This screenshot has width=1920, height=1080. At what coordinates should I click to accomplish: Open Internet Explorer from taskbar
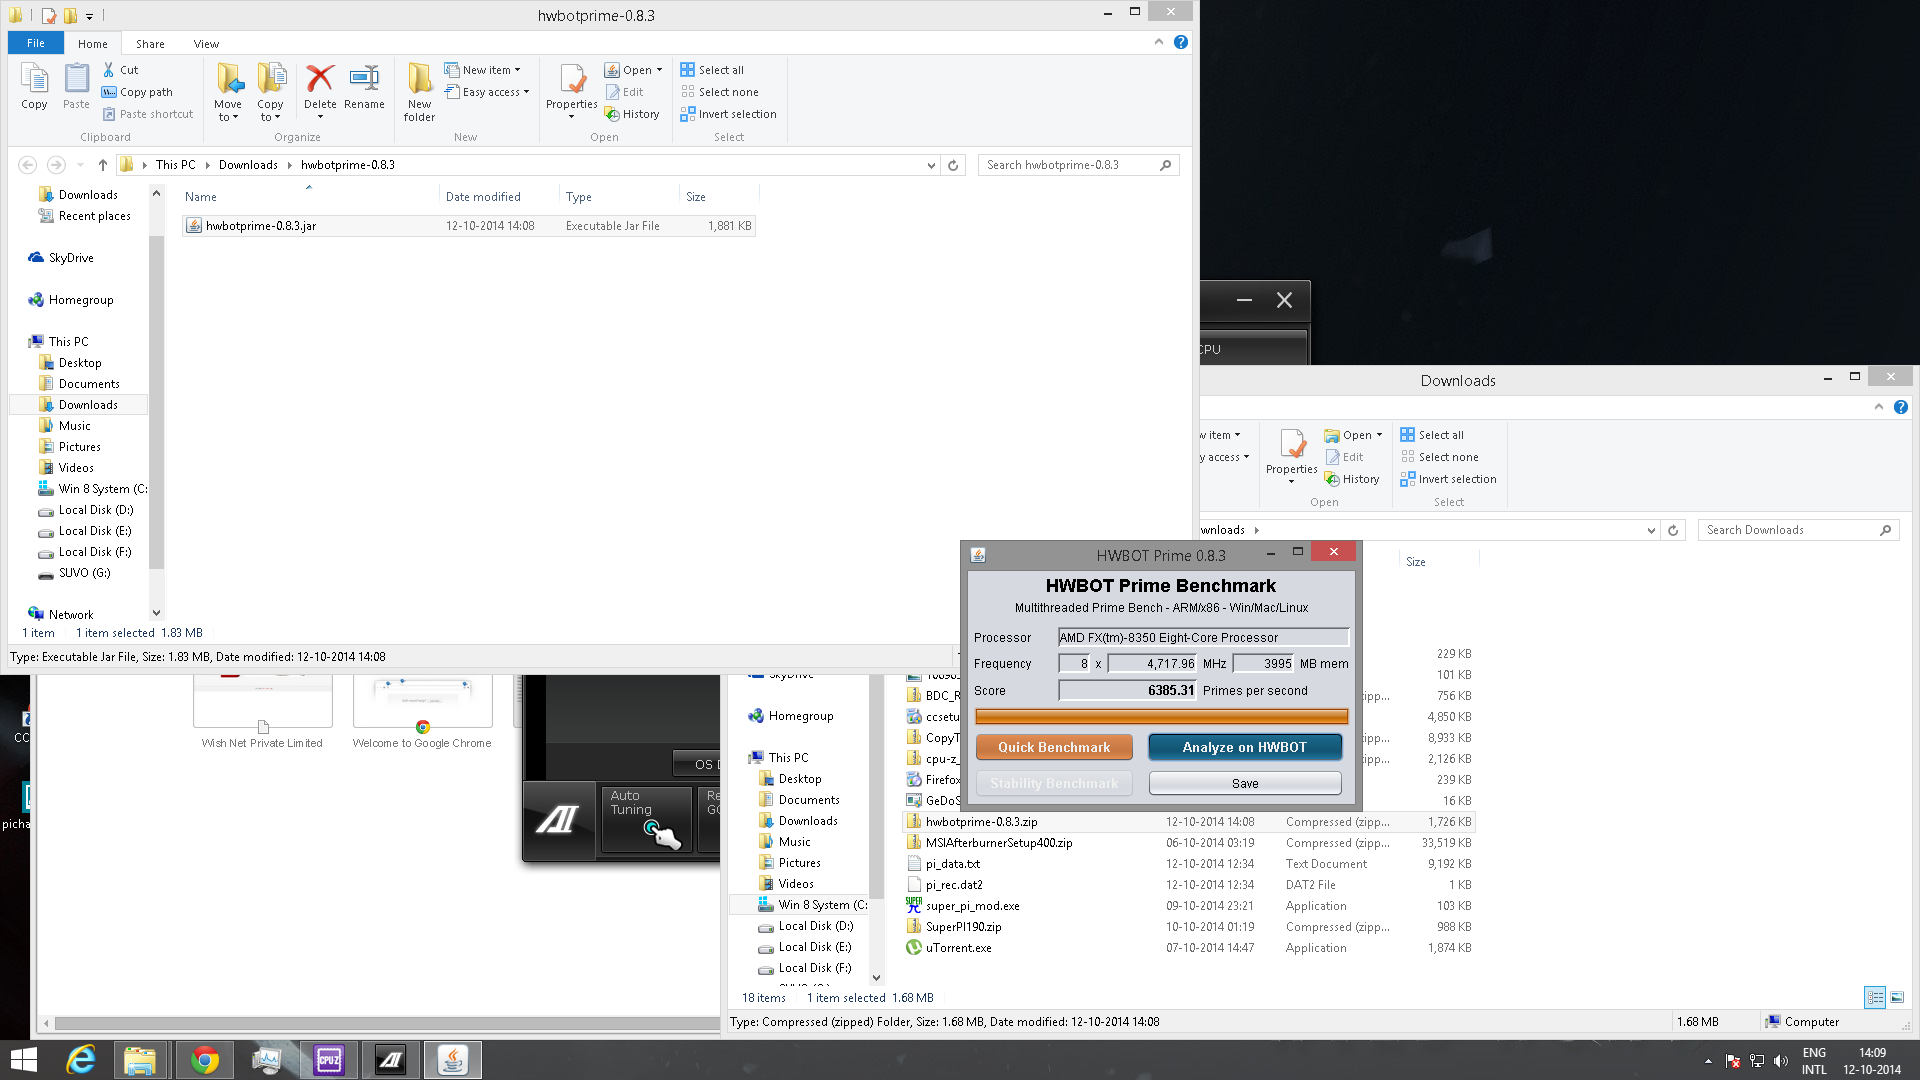tap(80, 1060)
